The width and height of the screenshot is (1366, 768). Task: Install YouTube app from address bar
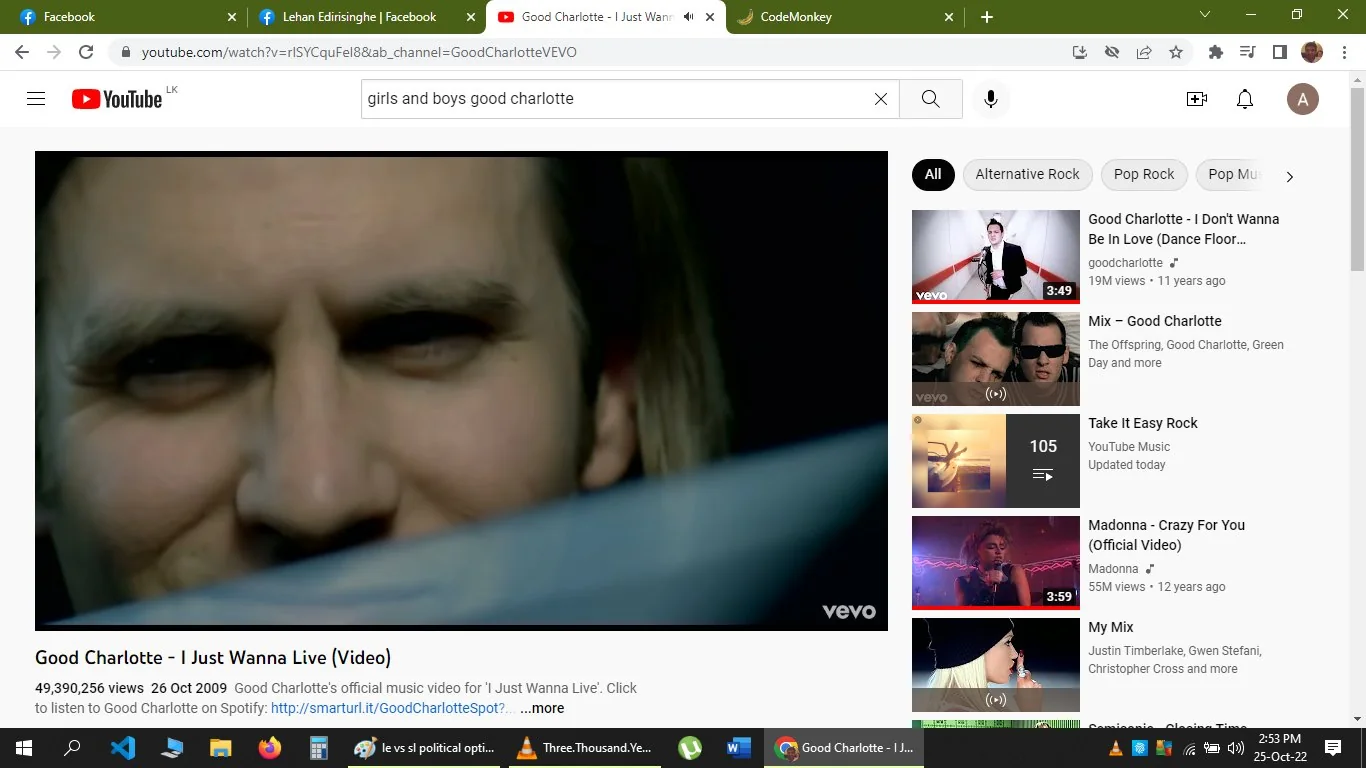point(1079,52)
